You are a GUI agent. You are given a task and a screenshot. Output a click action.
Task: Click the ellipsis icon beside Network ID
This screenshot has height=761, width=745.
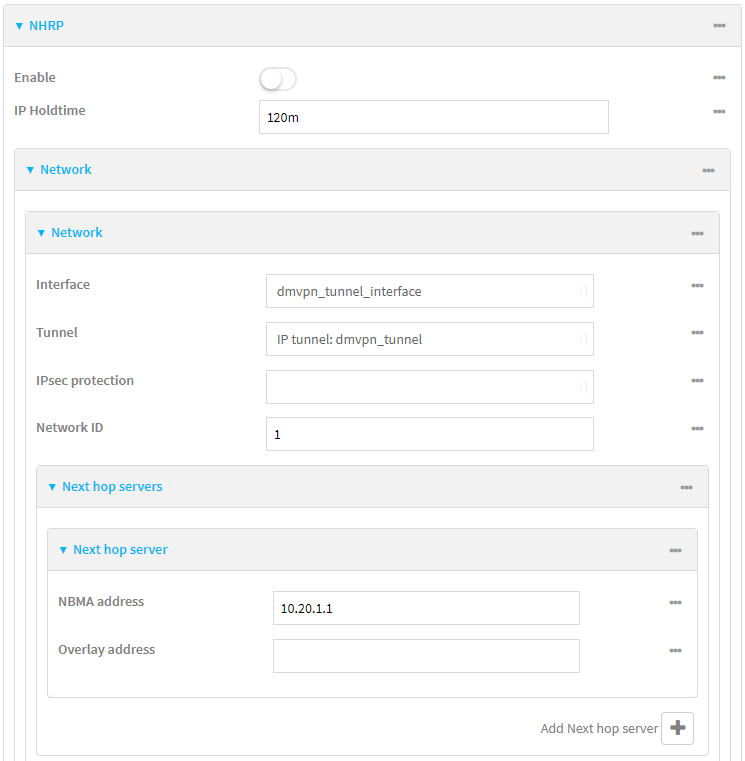pyautogui.click(x=696, y=429)
